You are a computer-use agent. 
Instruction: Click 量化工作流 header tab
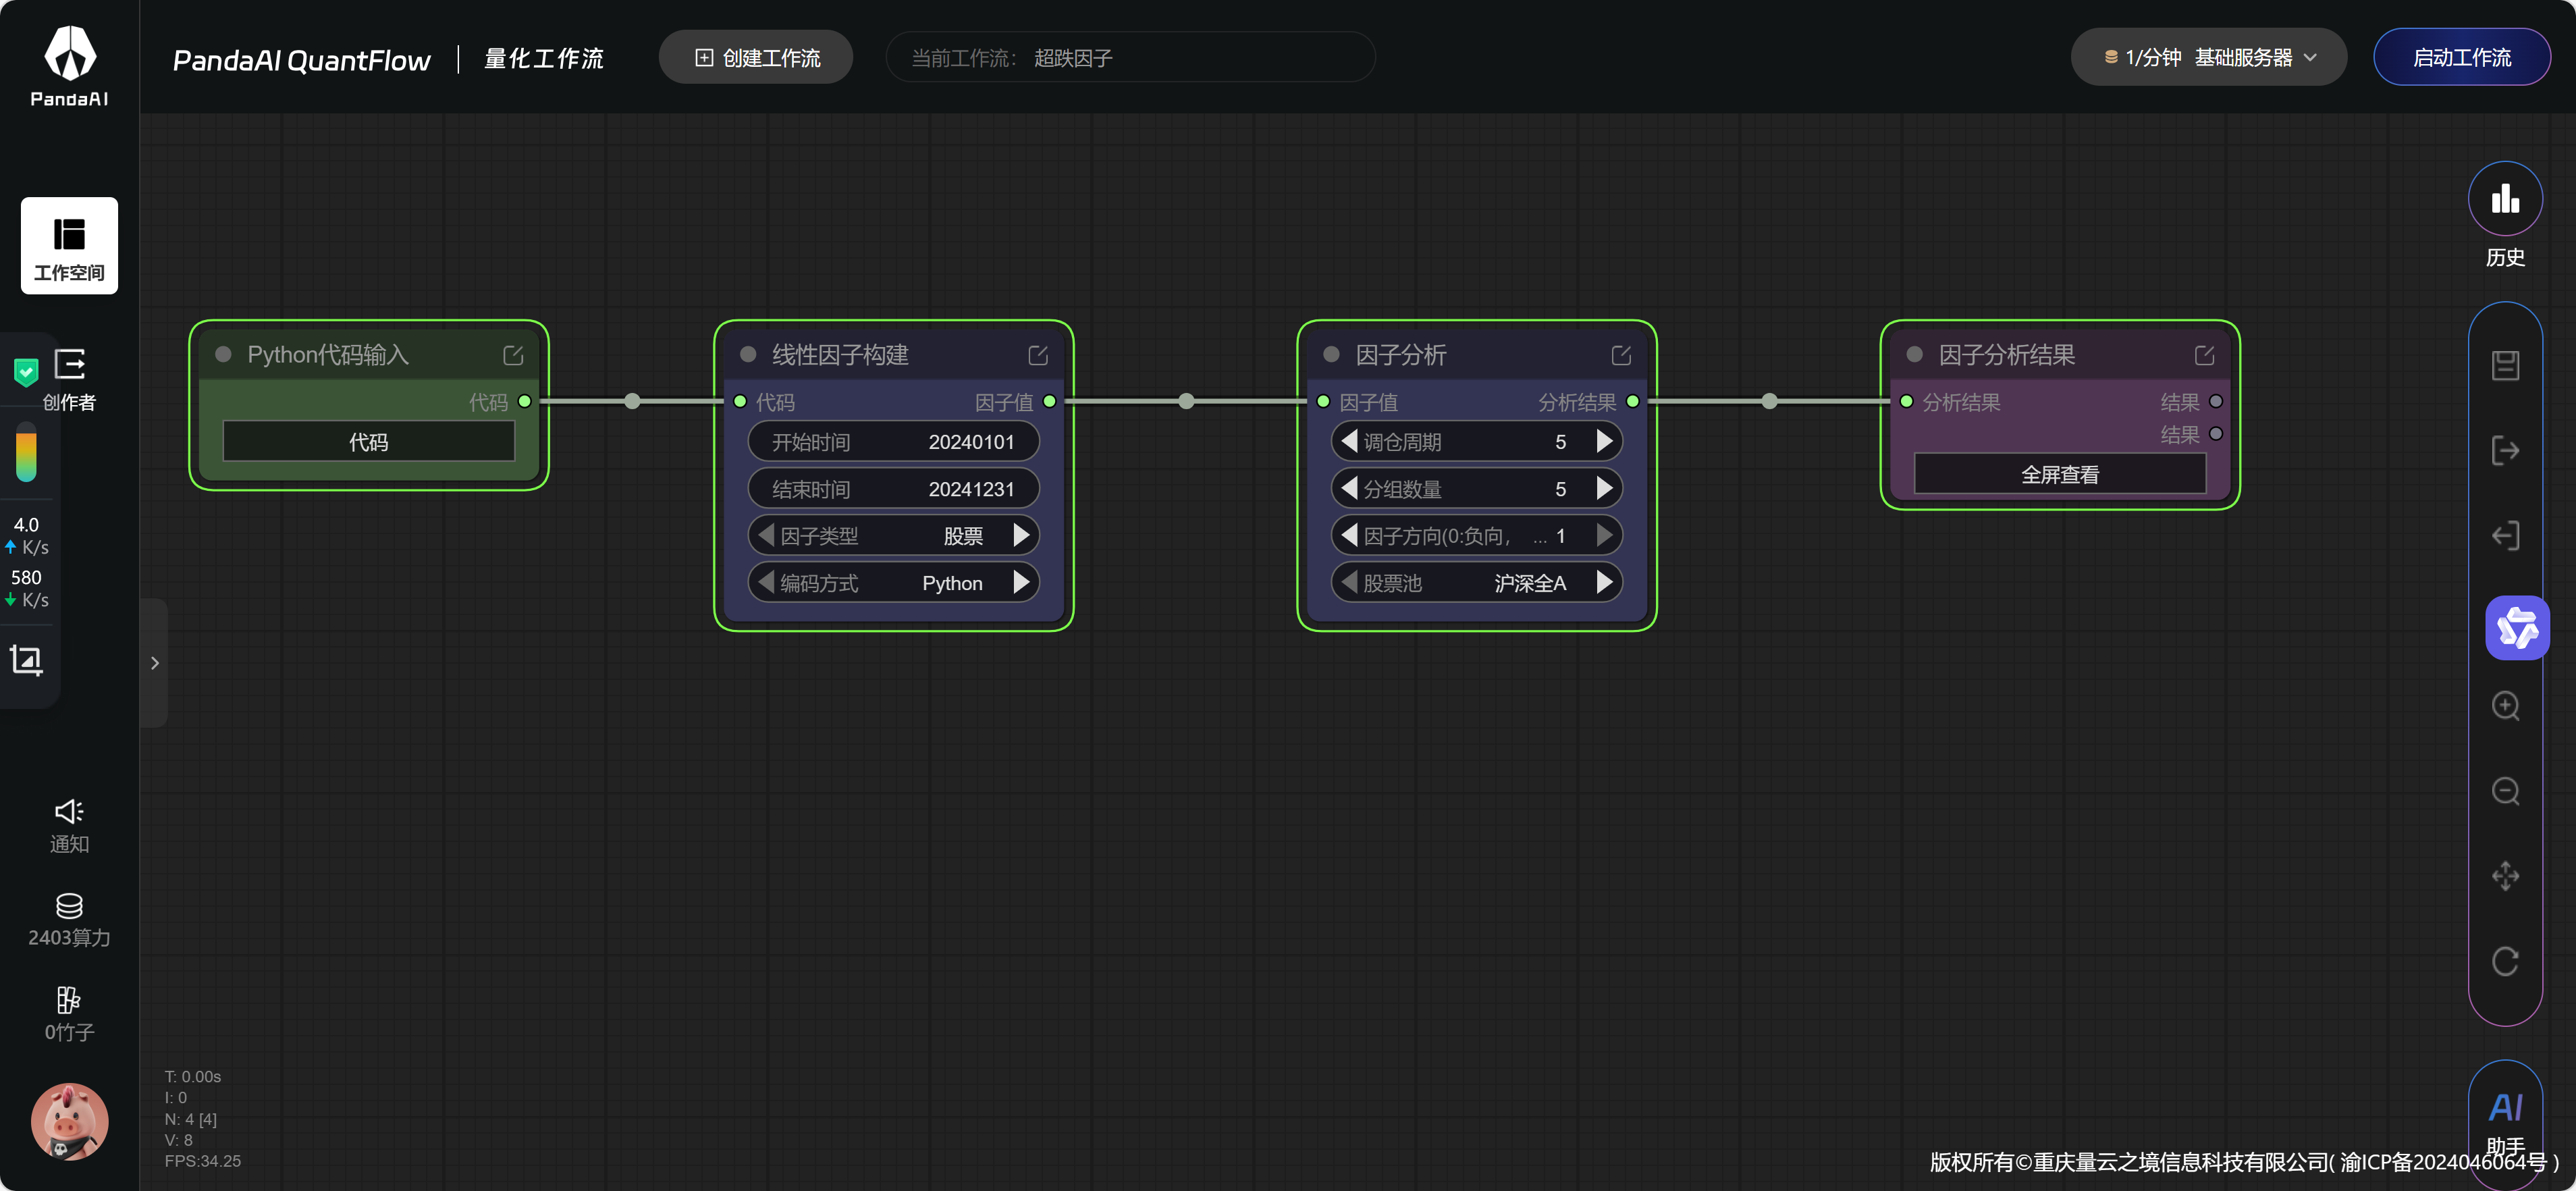(544, 59)
